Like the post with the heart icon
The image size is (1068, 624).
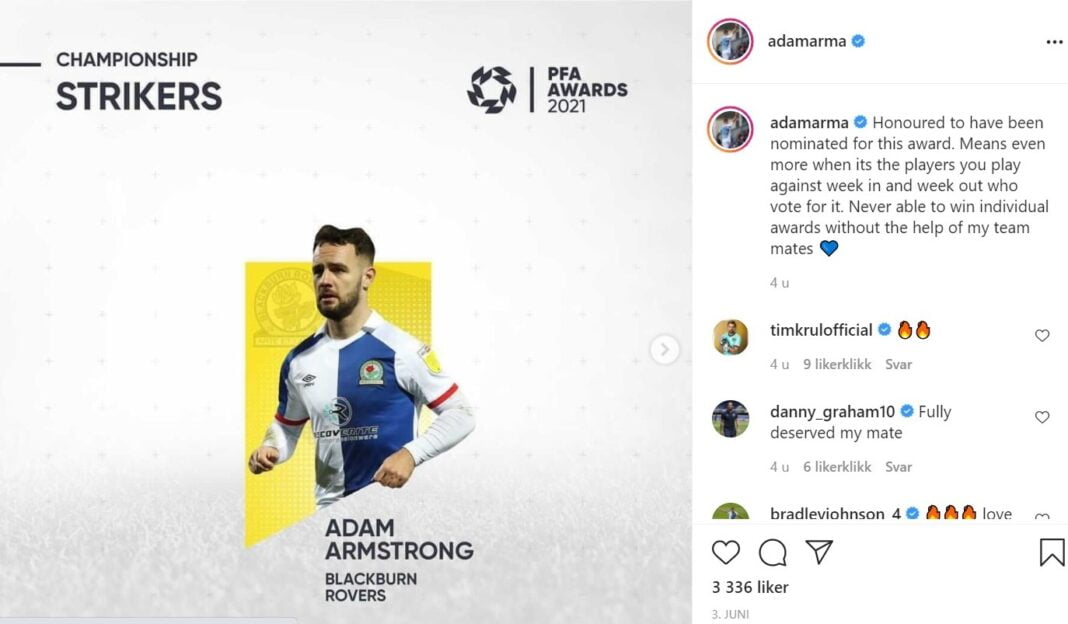pyautogui.click(x=725, y=552)
